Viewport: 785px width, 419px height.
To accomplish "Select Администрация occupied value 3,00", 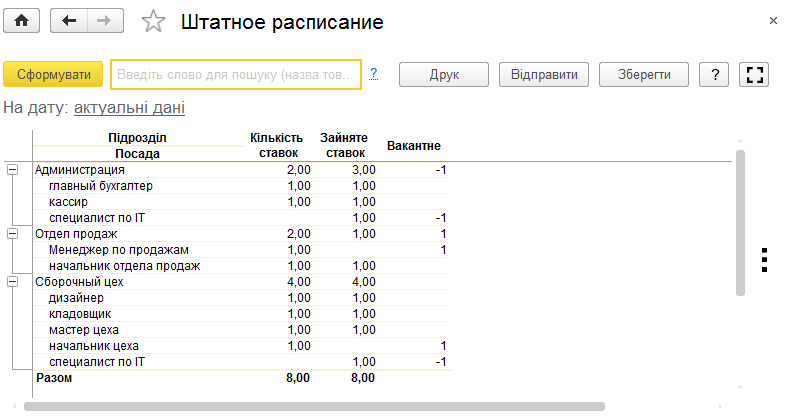I will coord(363,170).
